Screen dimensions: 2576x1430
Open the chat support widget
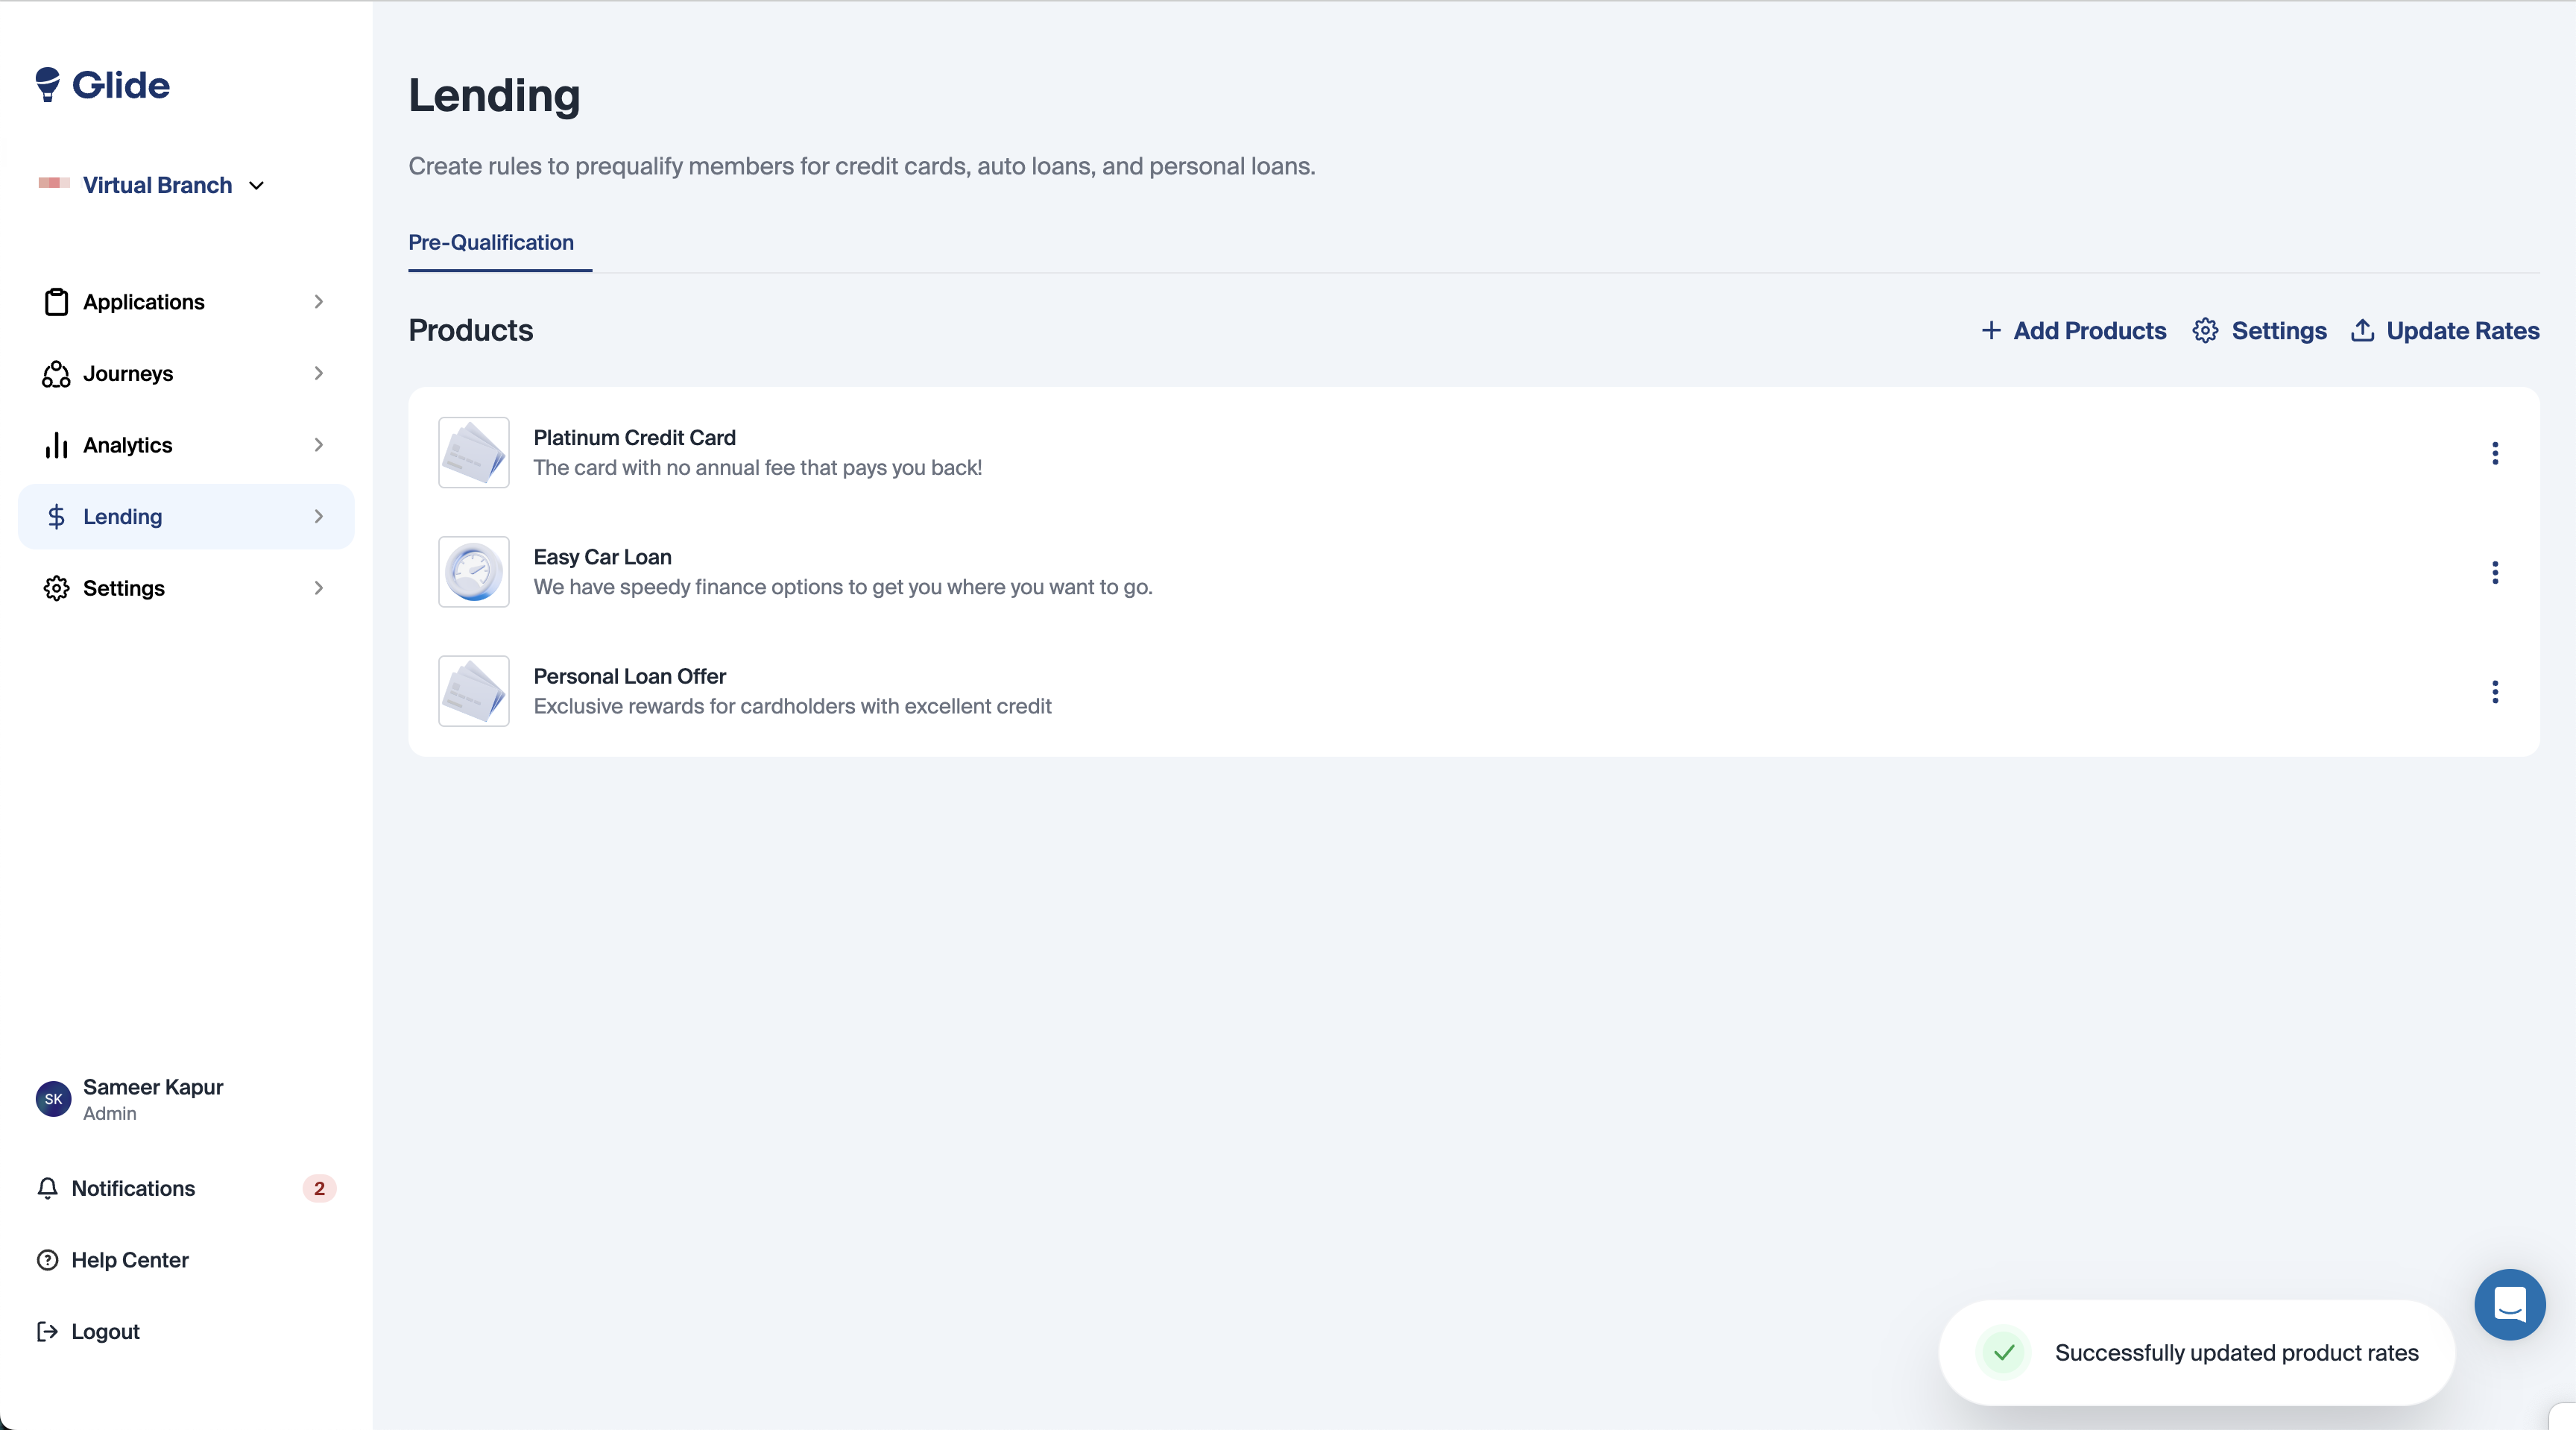tap(2509, 1304)
